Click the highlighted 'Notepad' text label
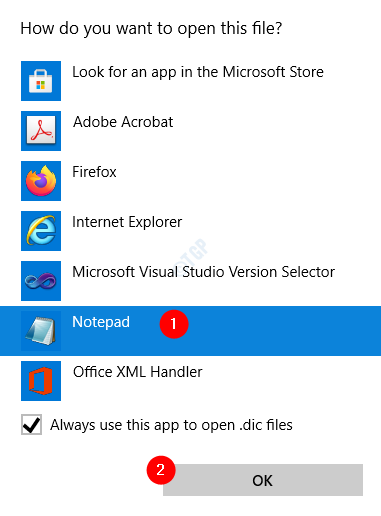This screenshot has width=381, height=516. 101,322
